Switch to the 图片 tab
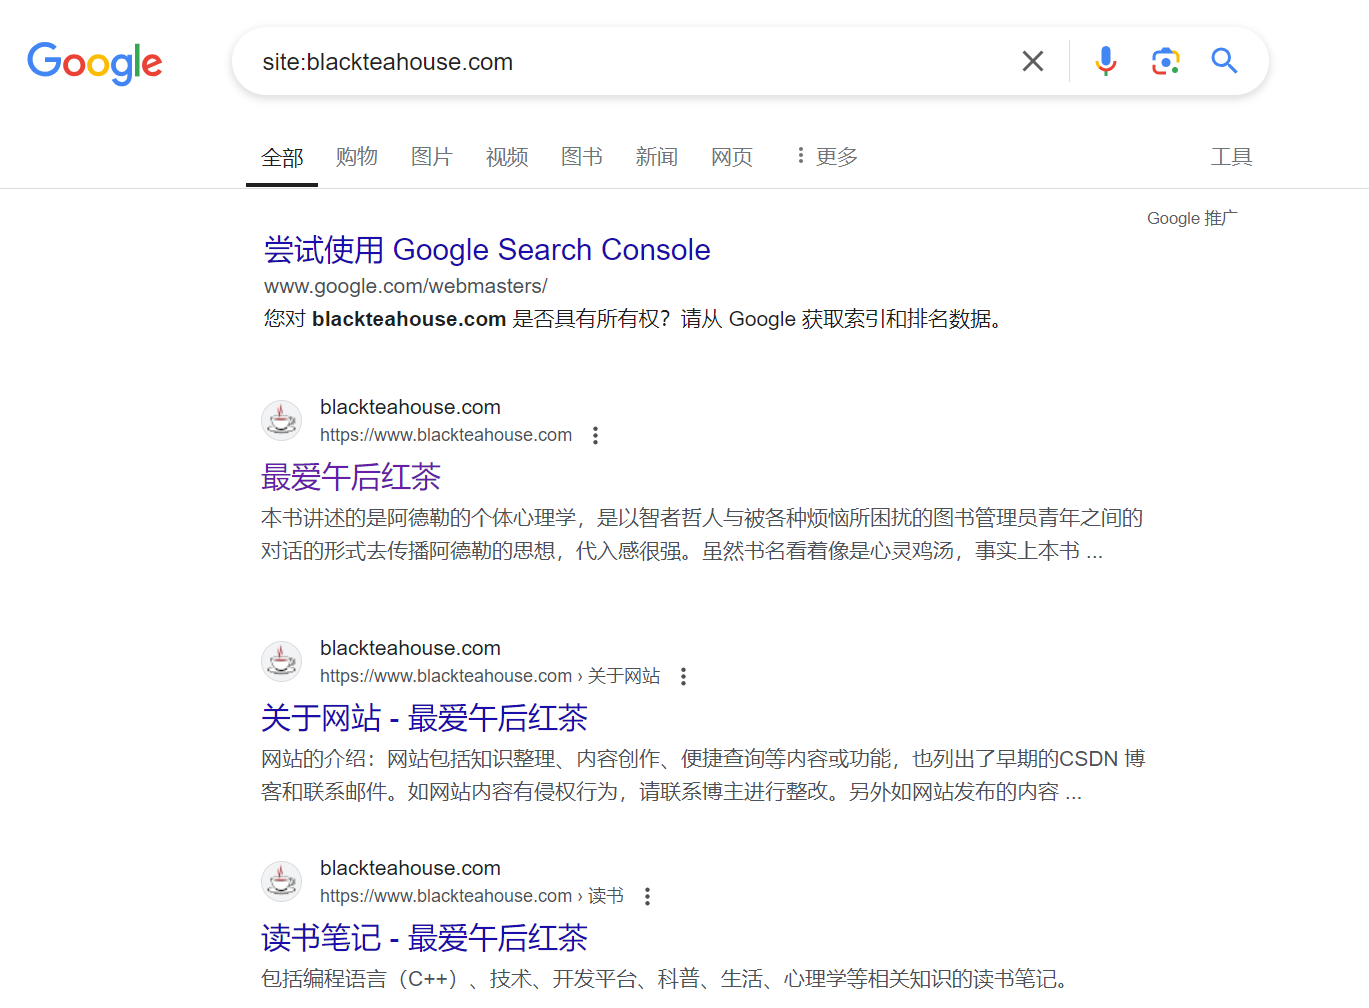Screen dimensions: 1369x1008 pos(432,156)
